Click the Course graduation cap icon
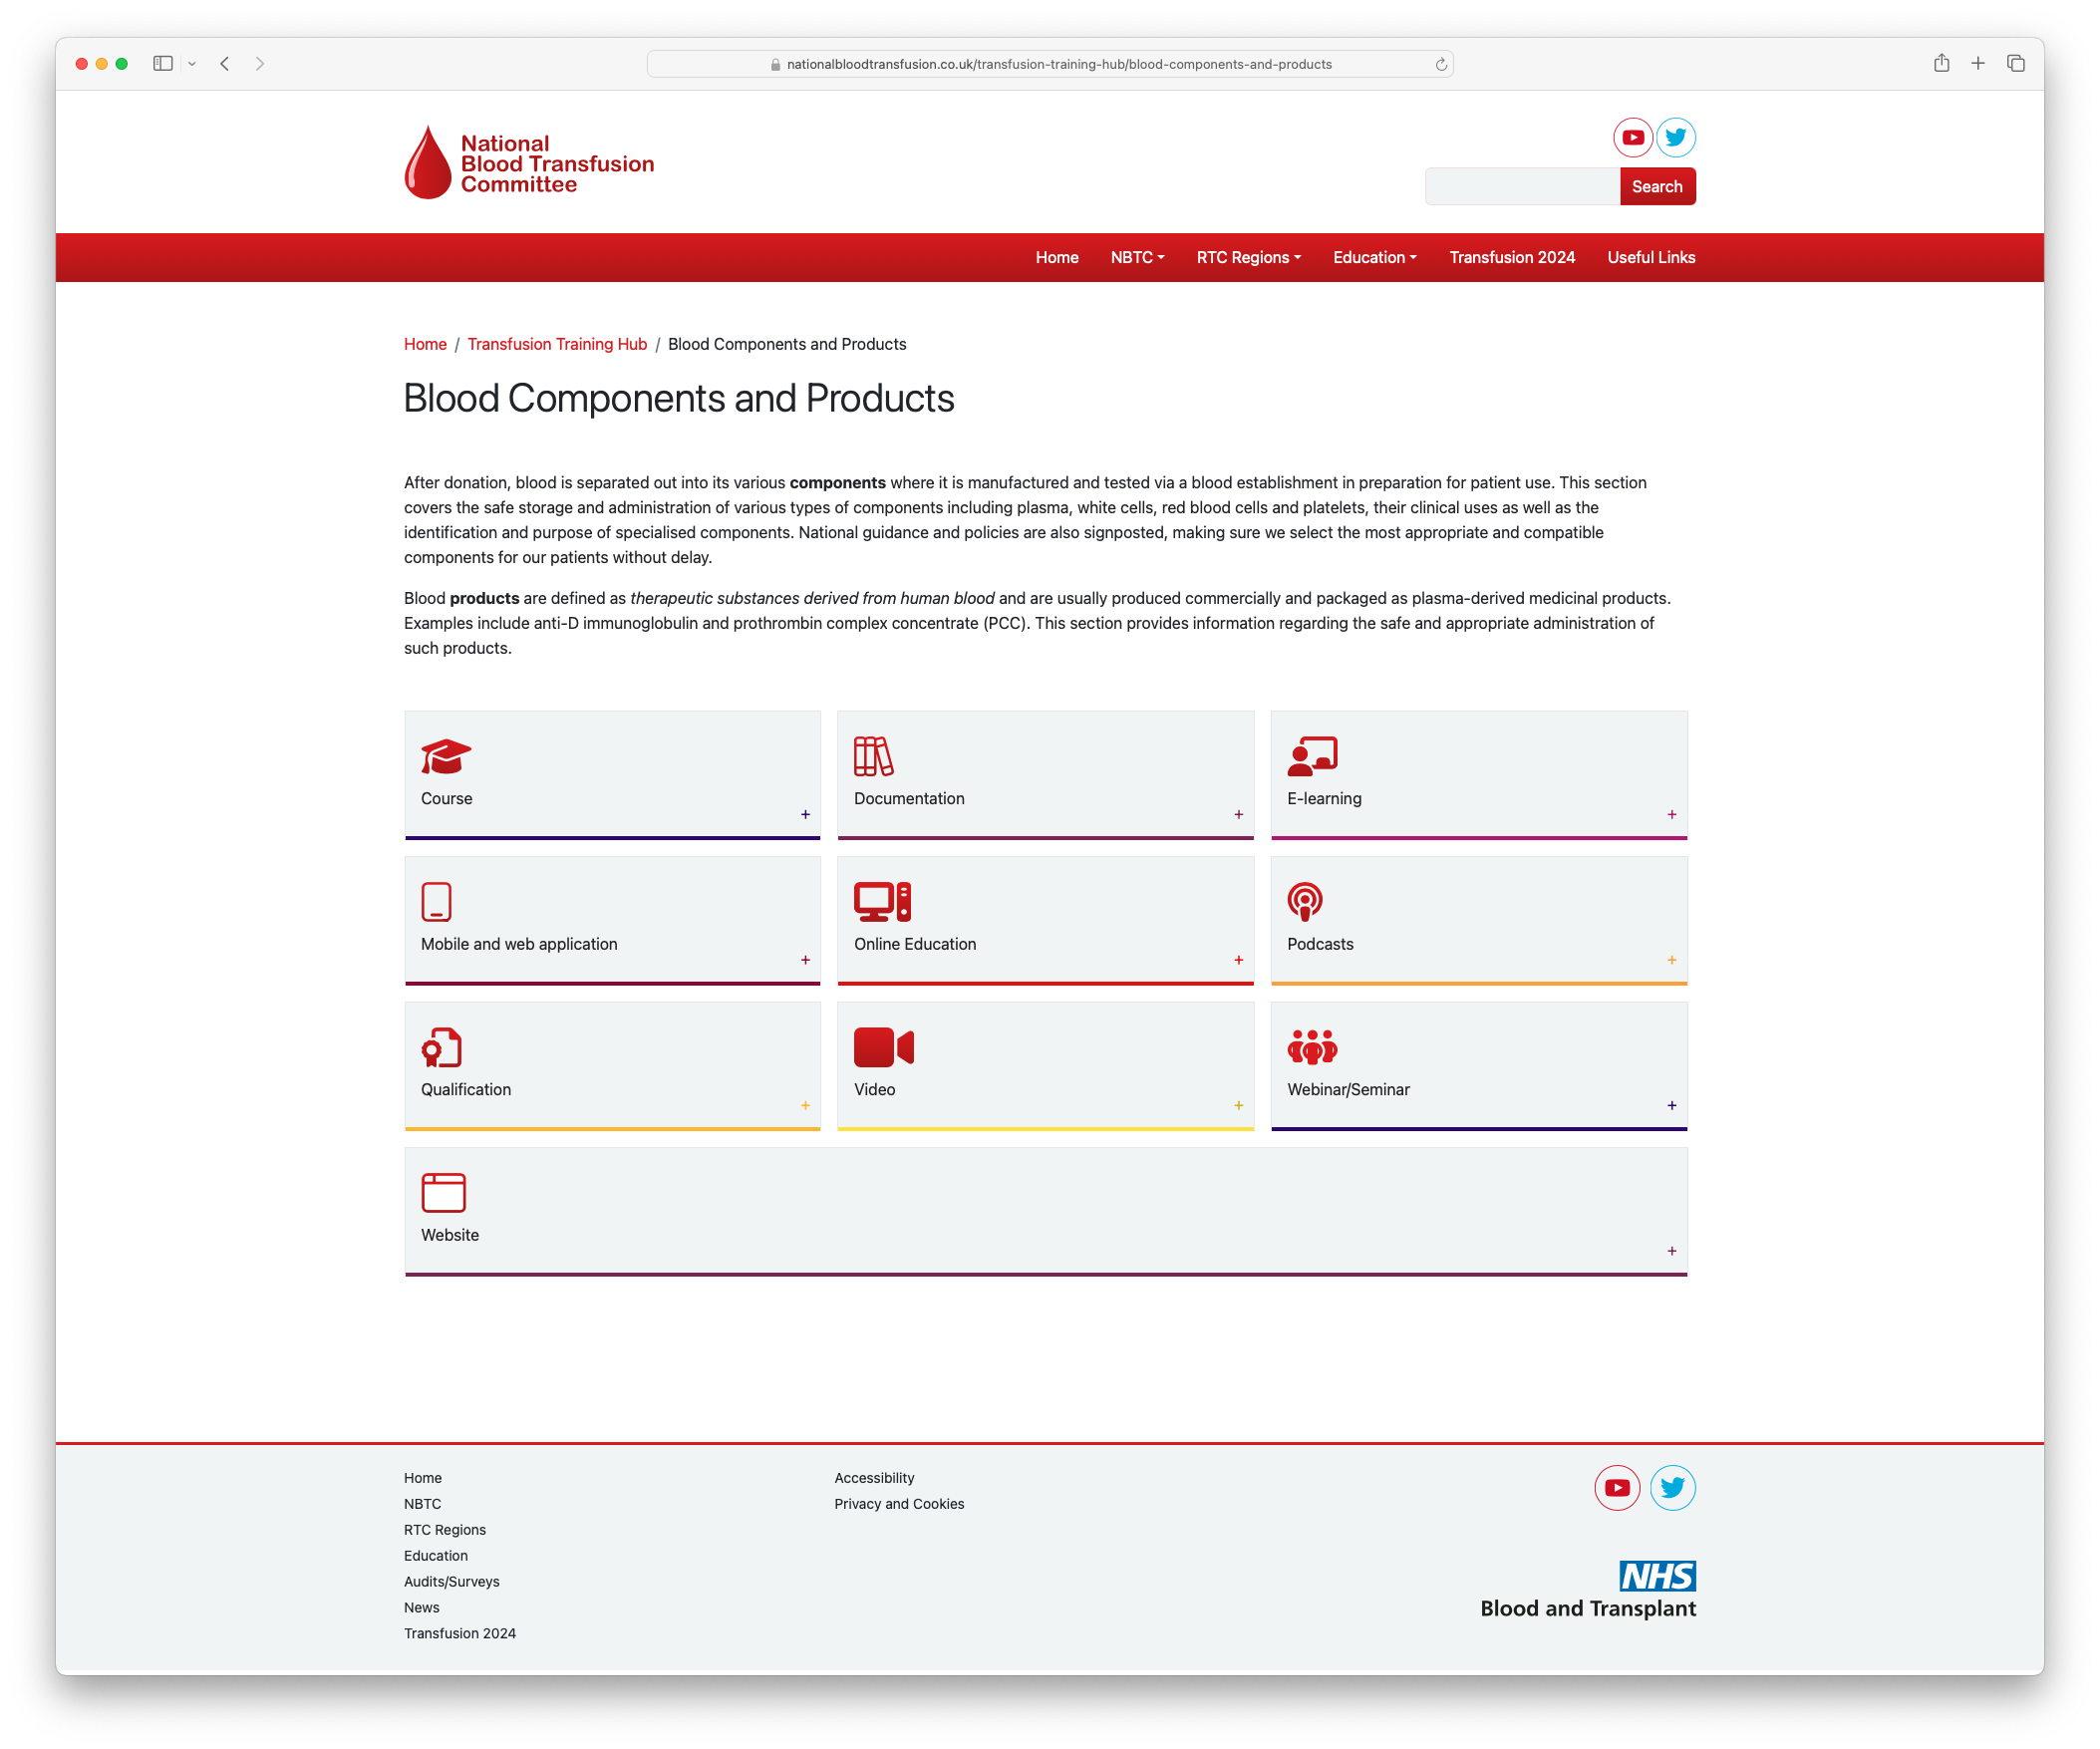 (x=445, y=758)
